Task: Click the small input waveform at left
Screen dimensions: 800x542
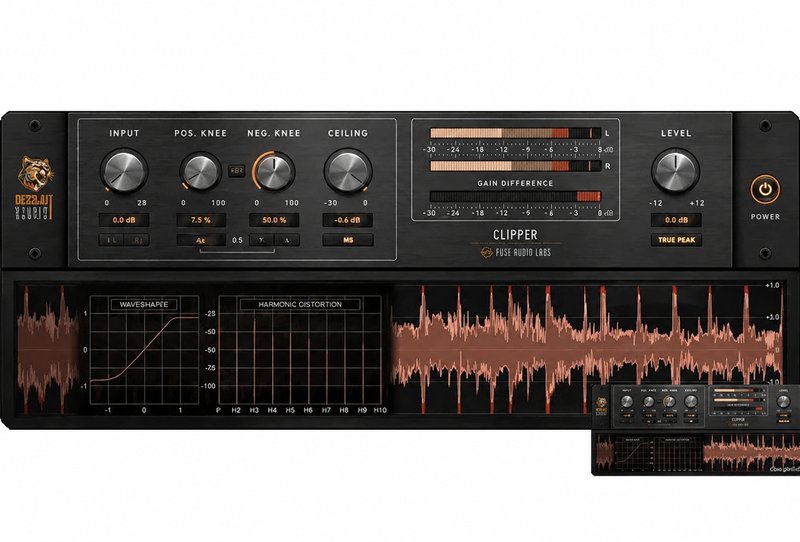Action: tap(47, 349)
